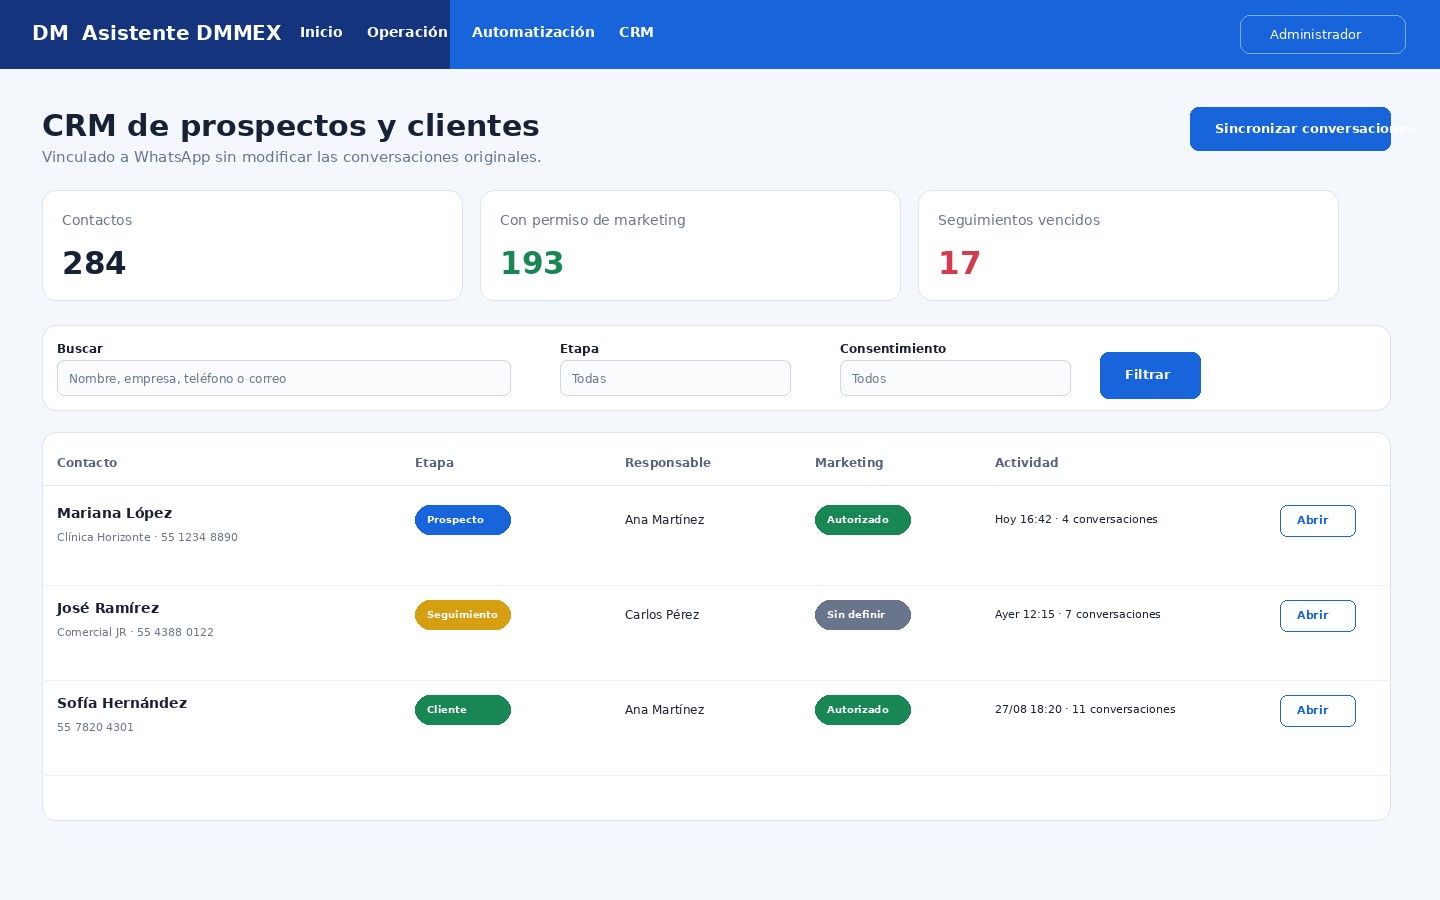Viewport: 1440px width, 900px height.
Task: Focus the Buscar search field
Action: coord(284,378)
